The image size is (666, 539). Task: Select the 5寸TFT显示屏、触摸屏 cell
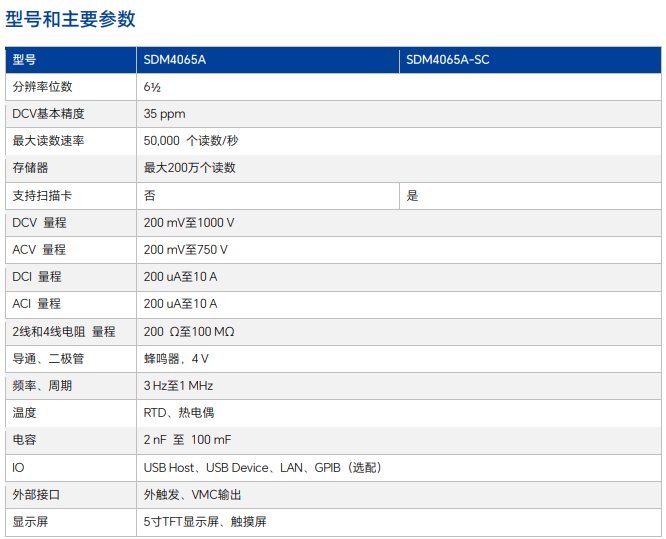tap(205, 521)
